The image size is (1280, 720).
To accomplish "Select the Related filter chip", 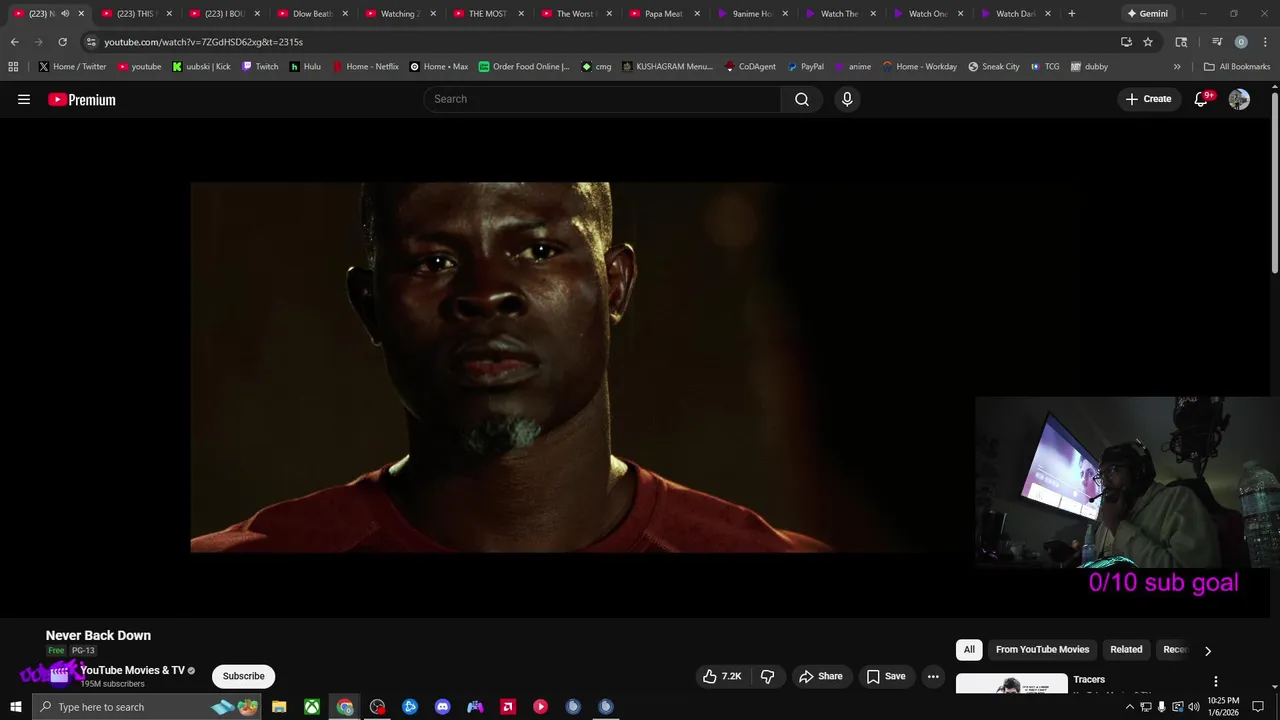I will [1126, 650].
